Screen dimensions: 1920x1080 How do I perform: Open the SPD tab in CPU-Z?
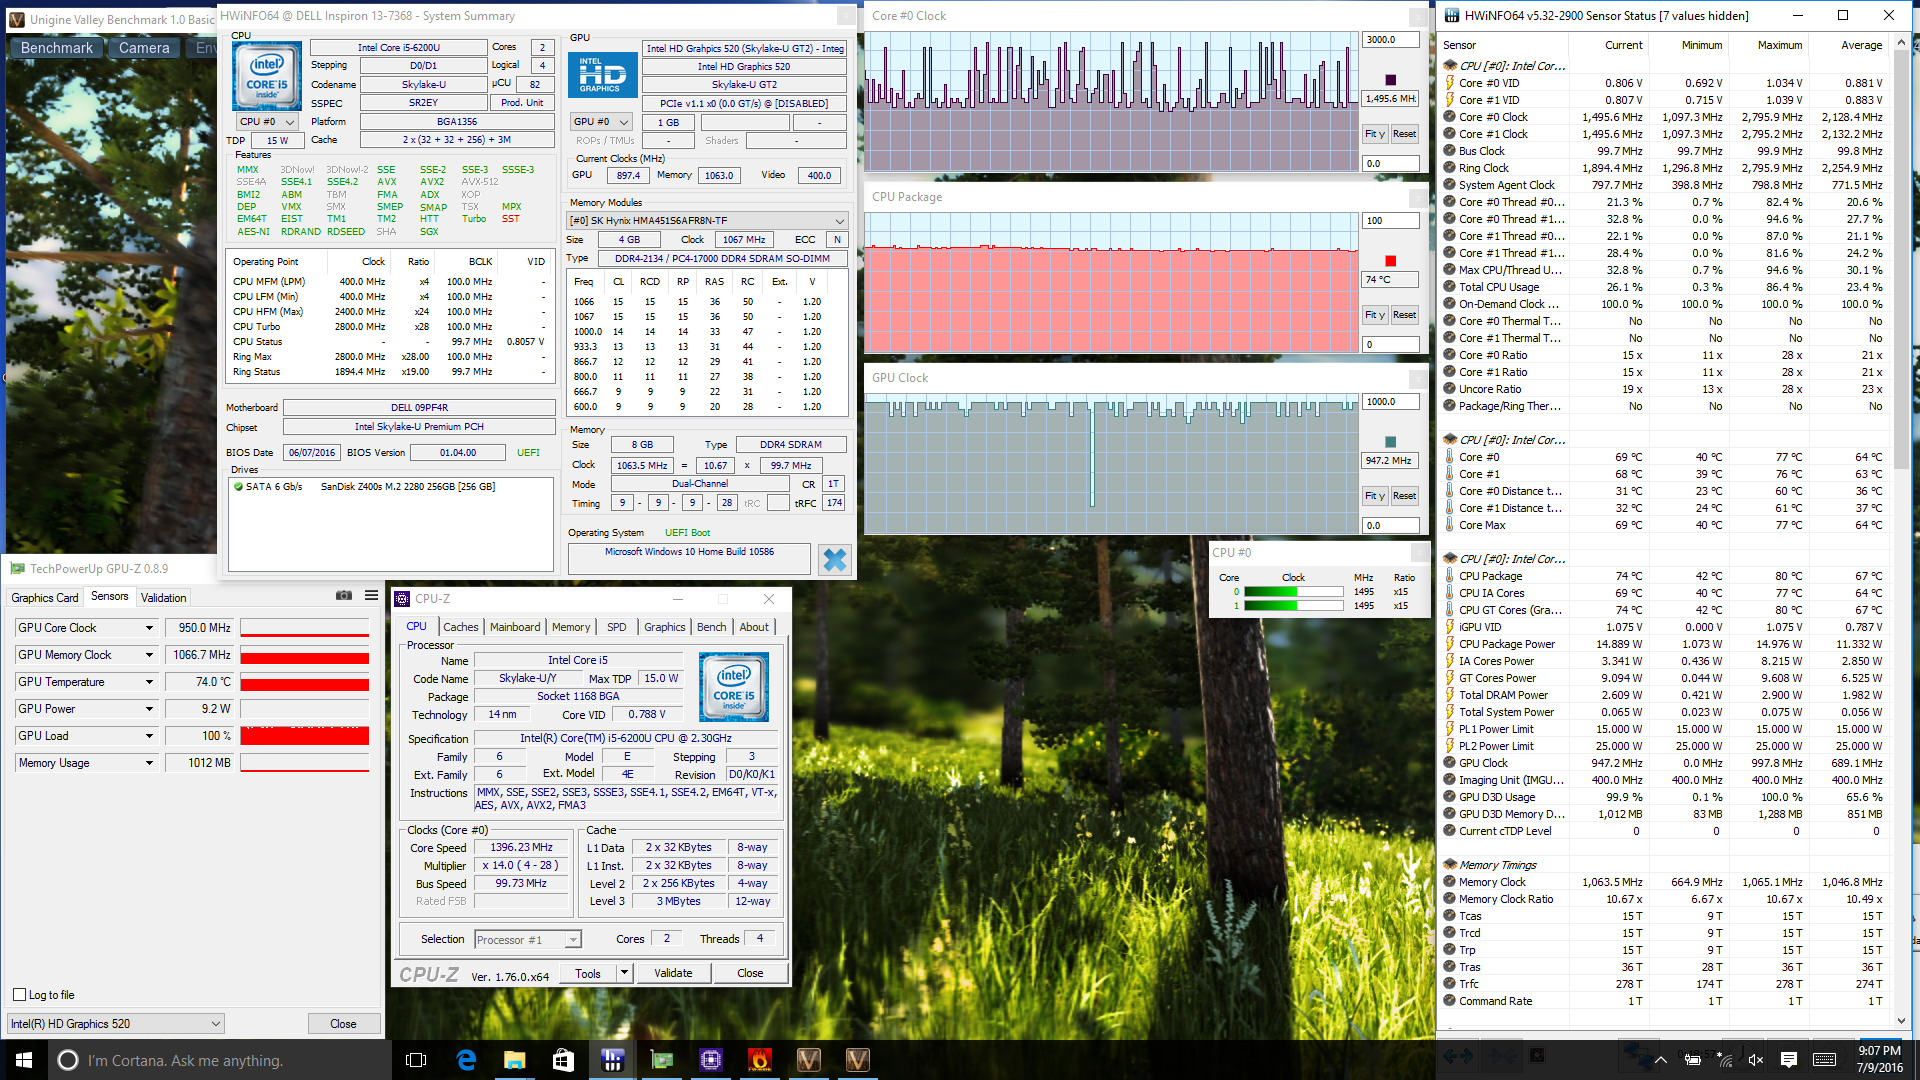(x=617, y=627)
